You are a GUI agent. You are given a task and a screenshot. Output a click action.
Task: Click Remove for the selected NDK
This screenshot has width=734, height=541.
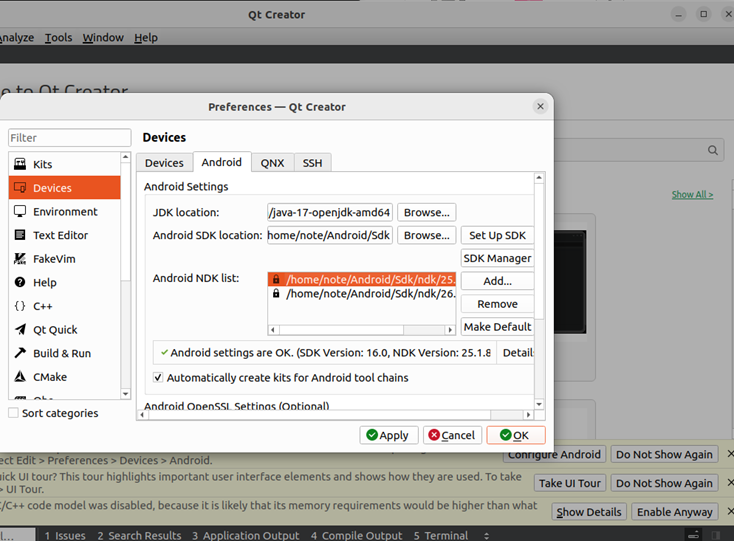497,304
